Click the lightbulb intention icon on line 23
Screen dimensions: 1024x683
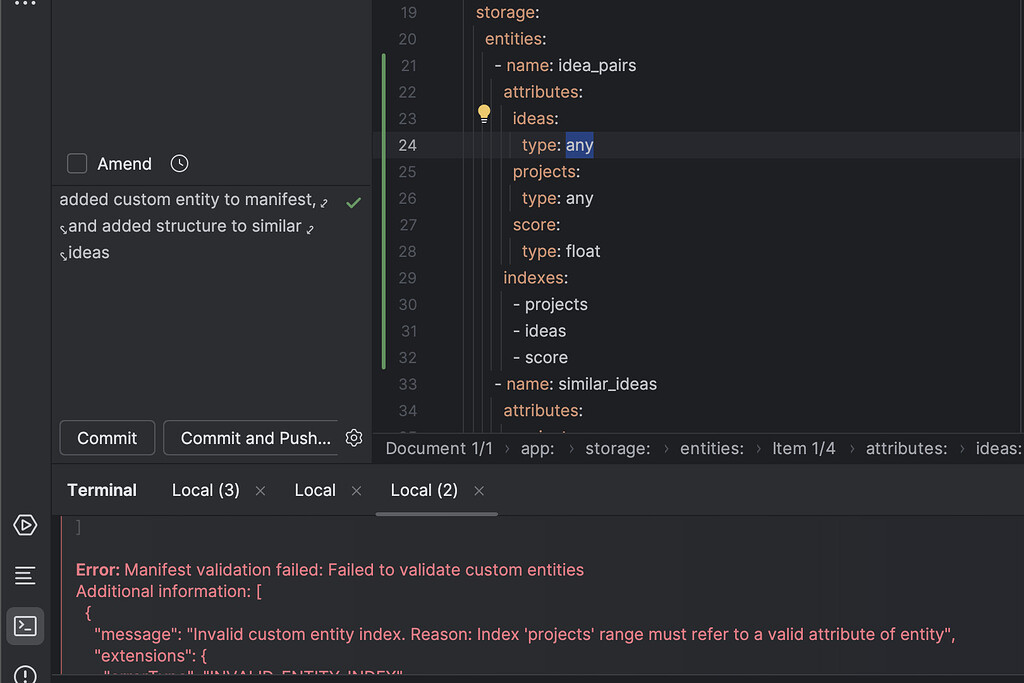484,114
